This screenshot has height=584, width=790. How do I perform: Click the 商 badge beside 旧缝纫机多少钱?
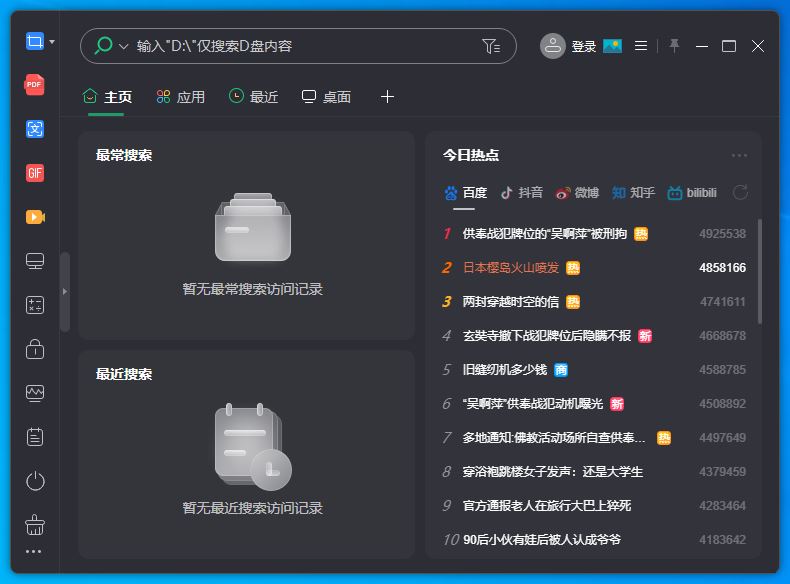click(x=561, y=370)
